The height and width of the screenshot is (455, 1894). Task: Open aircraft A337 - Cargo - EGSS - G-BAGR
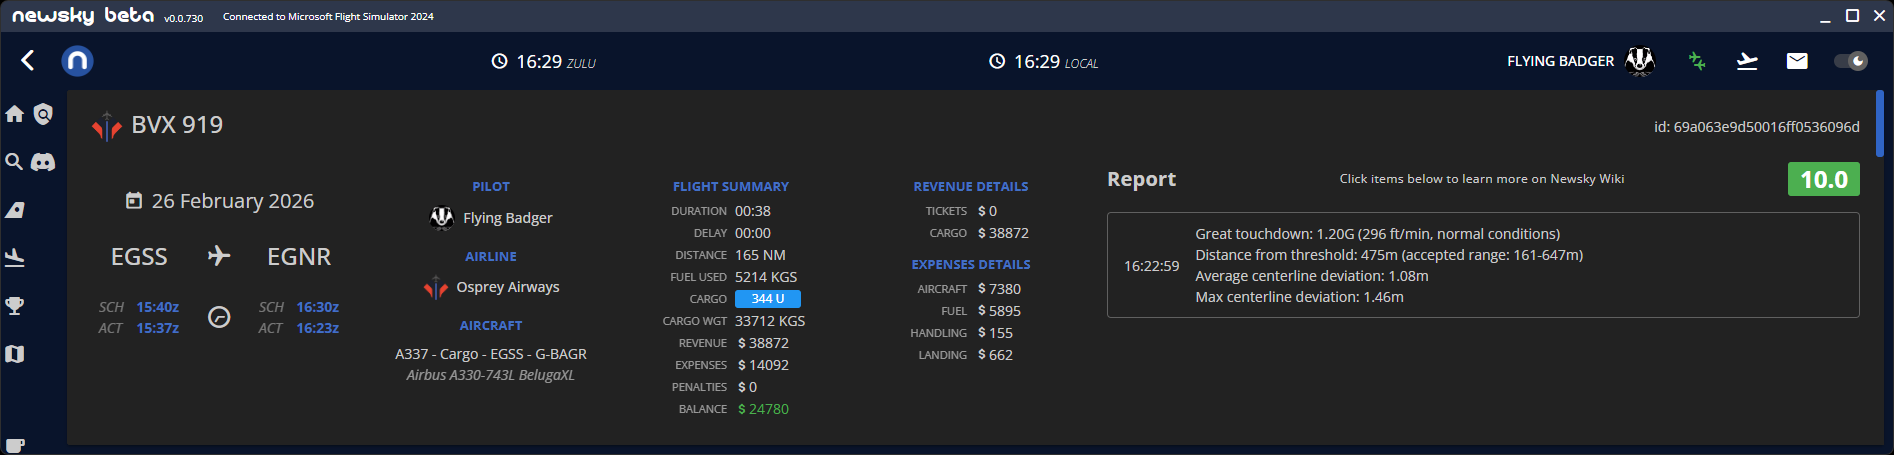pos(491,354)
